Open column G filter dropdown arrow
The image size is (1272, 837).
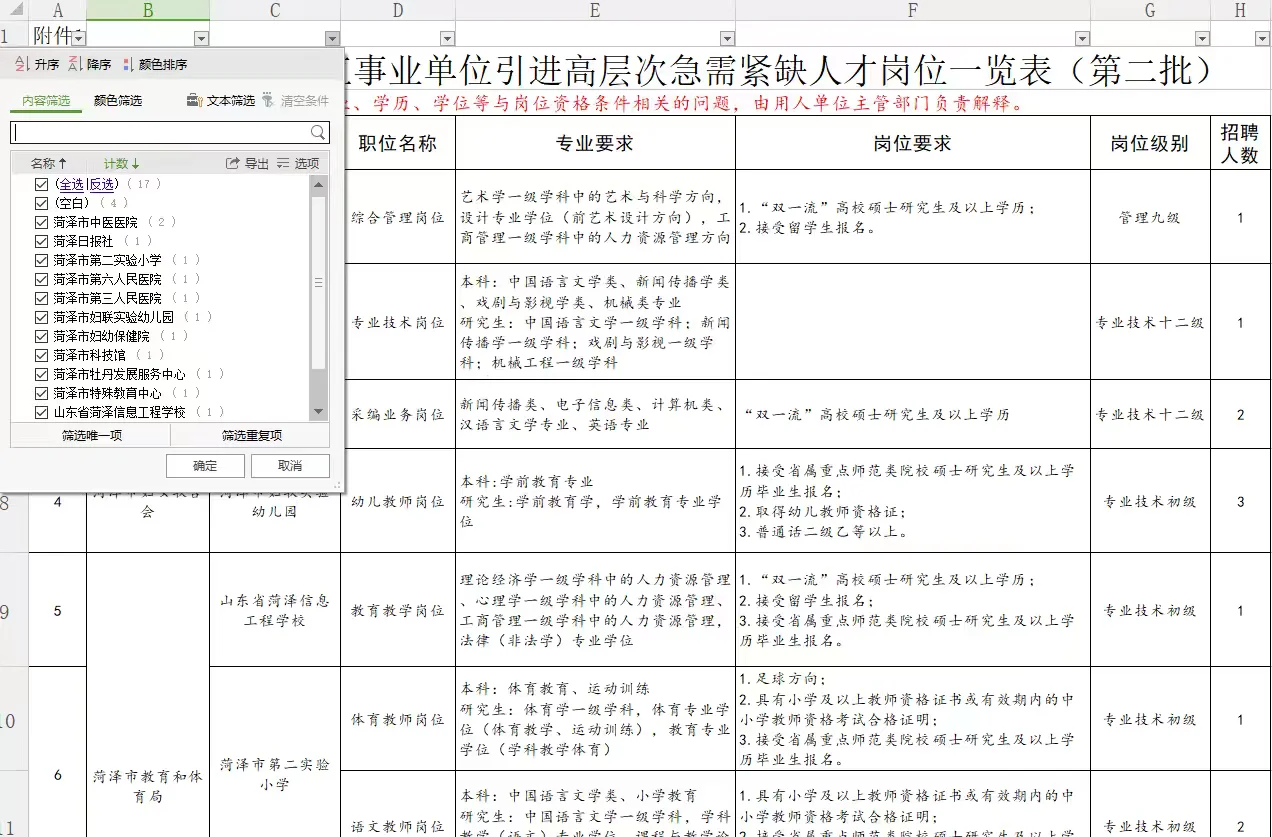1201,38
